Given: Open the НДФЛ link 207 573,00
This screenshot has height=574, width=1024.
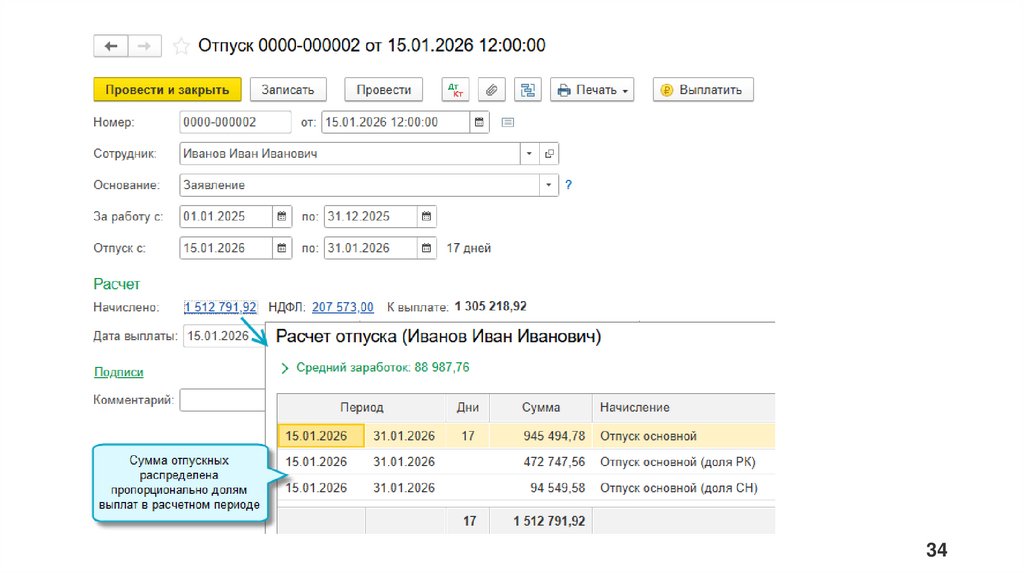Looking at the screenshot, I should 343,307.
